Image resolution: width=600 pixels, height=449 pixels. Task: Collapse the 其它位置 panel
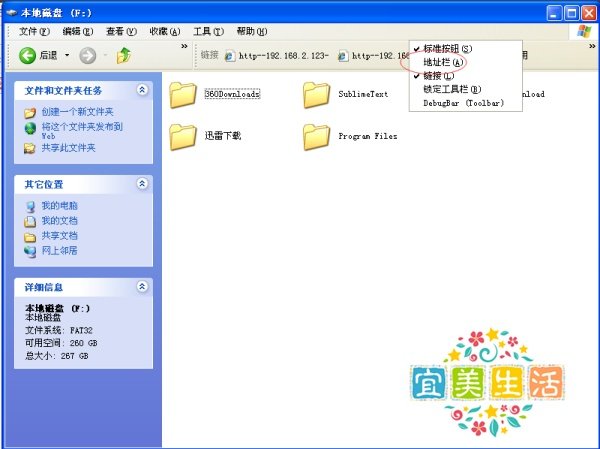(x=142, y=184)
